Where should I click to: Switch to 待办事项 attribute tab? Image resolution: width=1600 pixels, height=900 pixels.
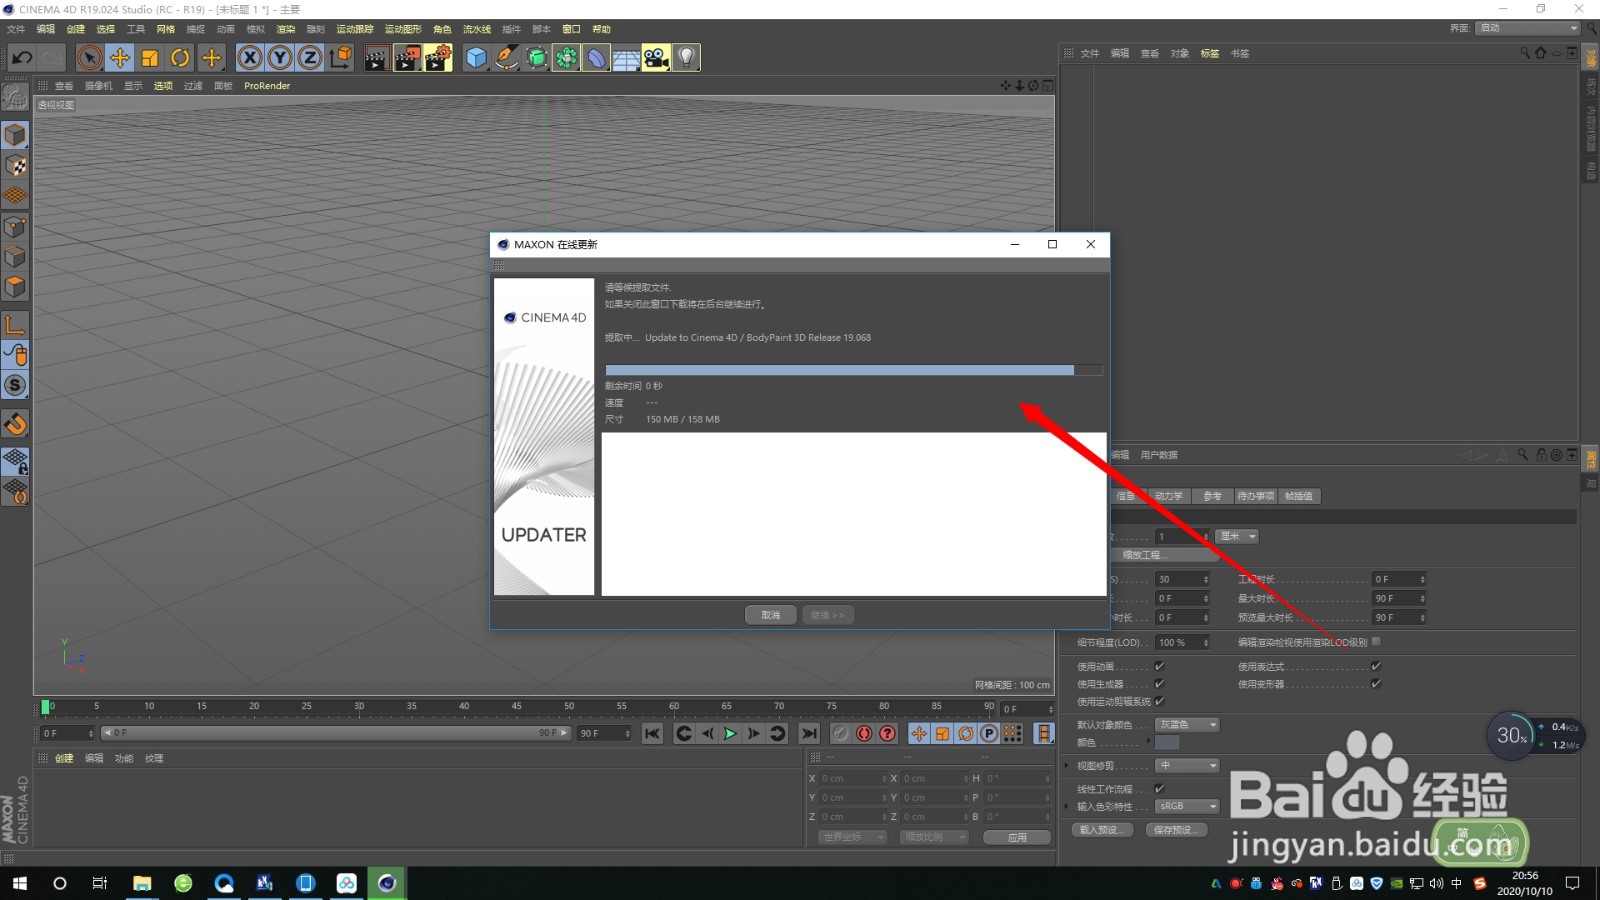pyautogui.click(x=1255, y=496)
